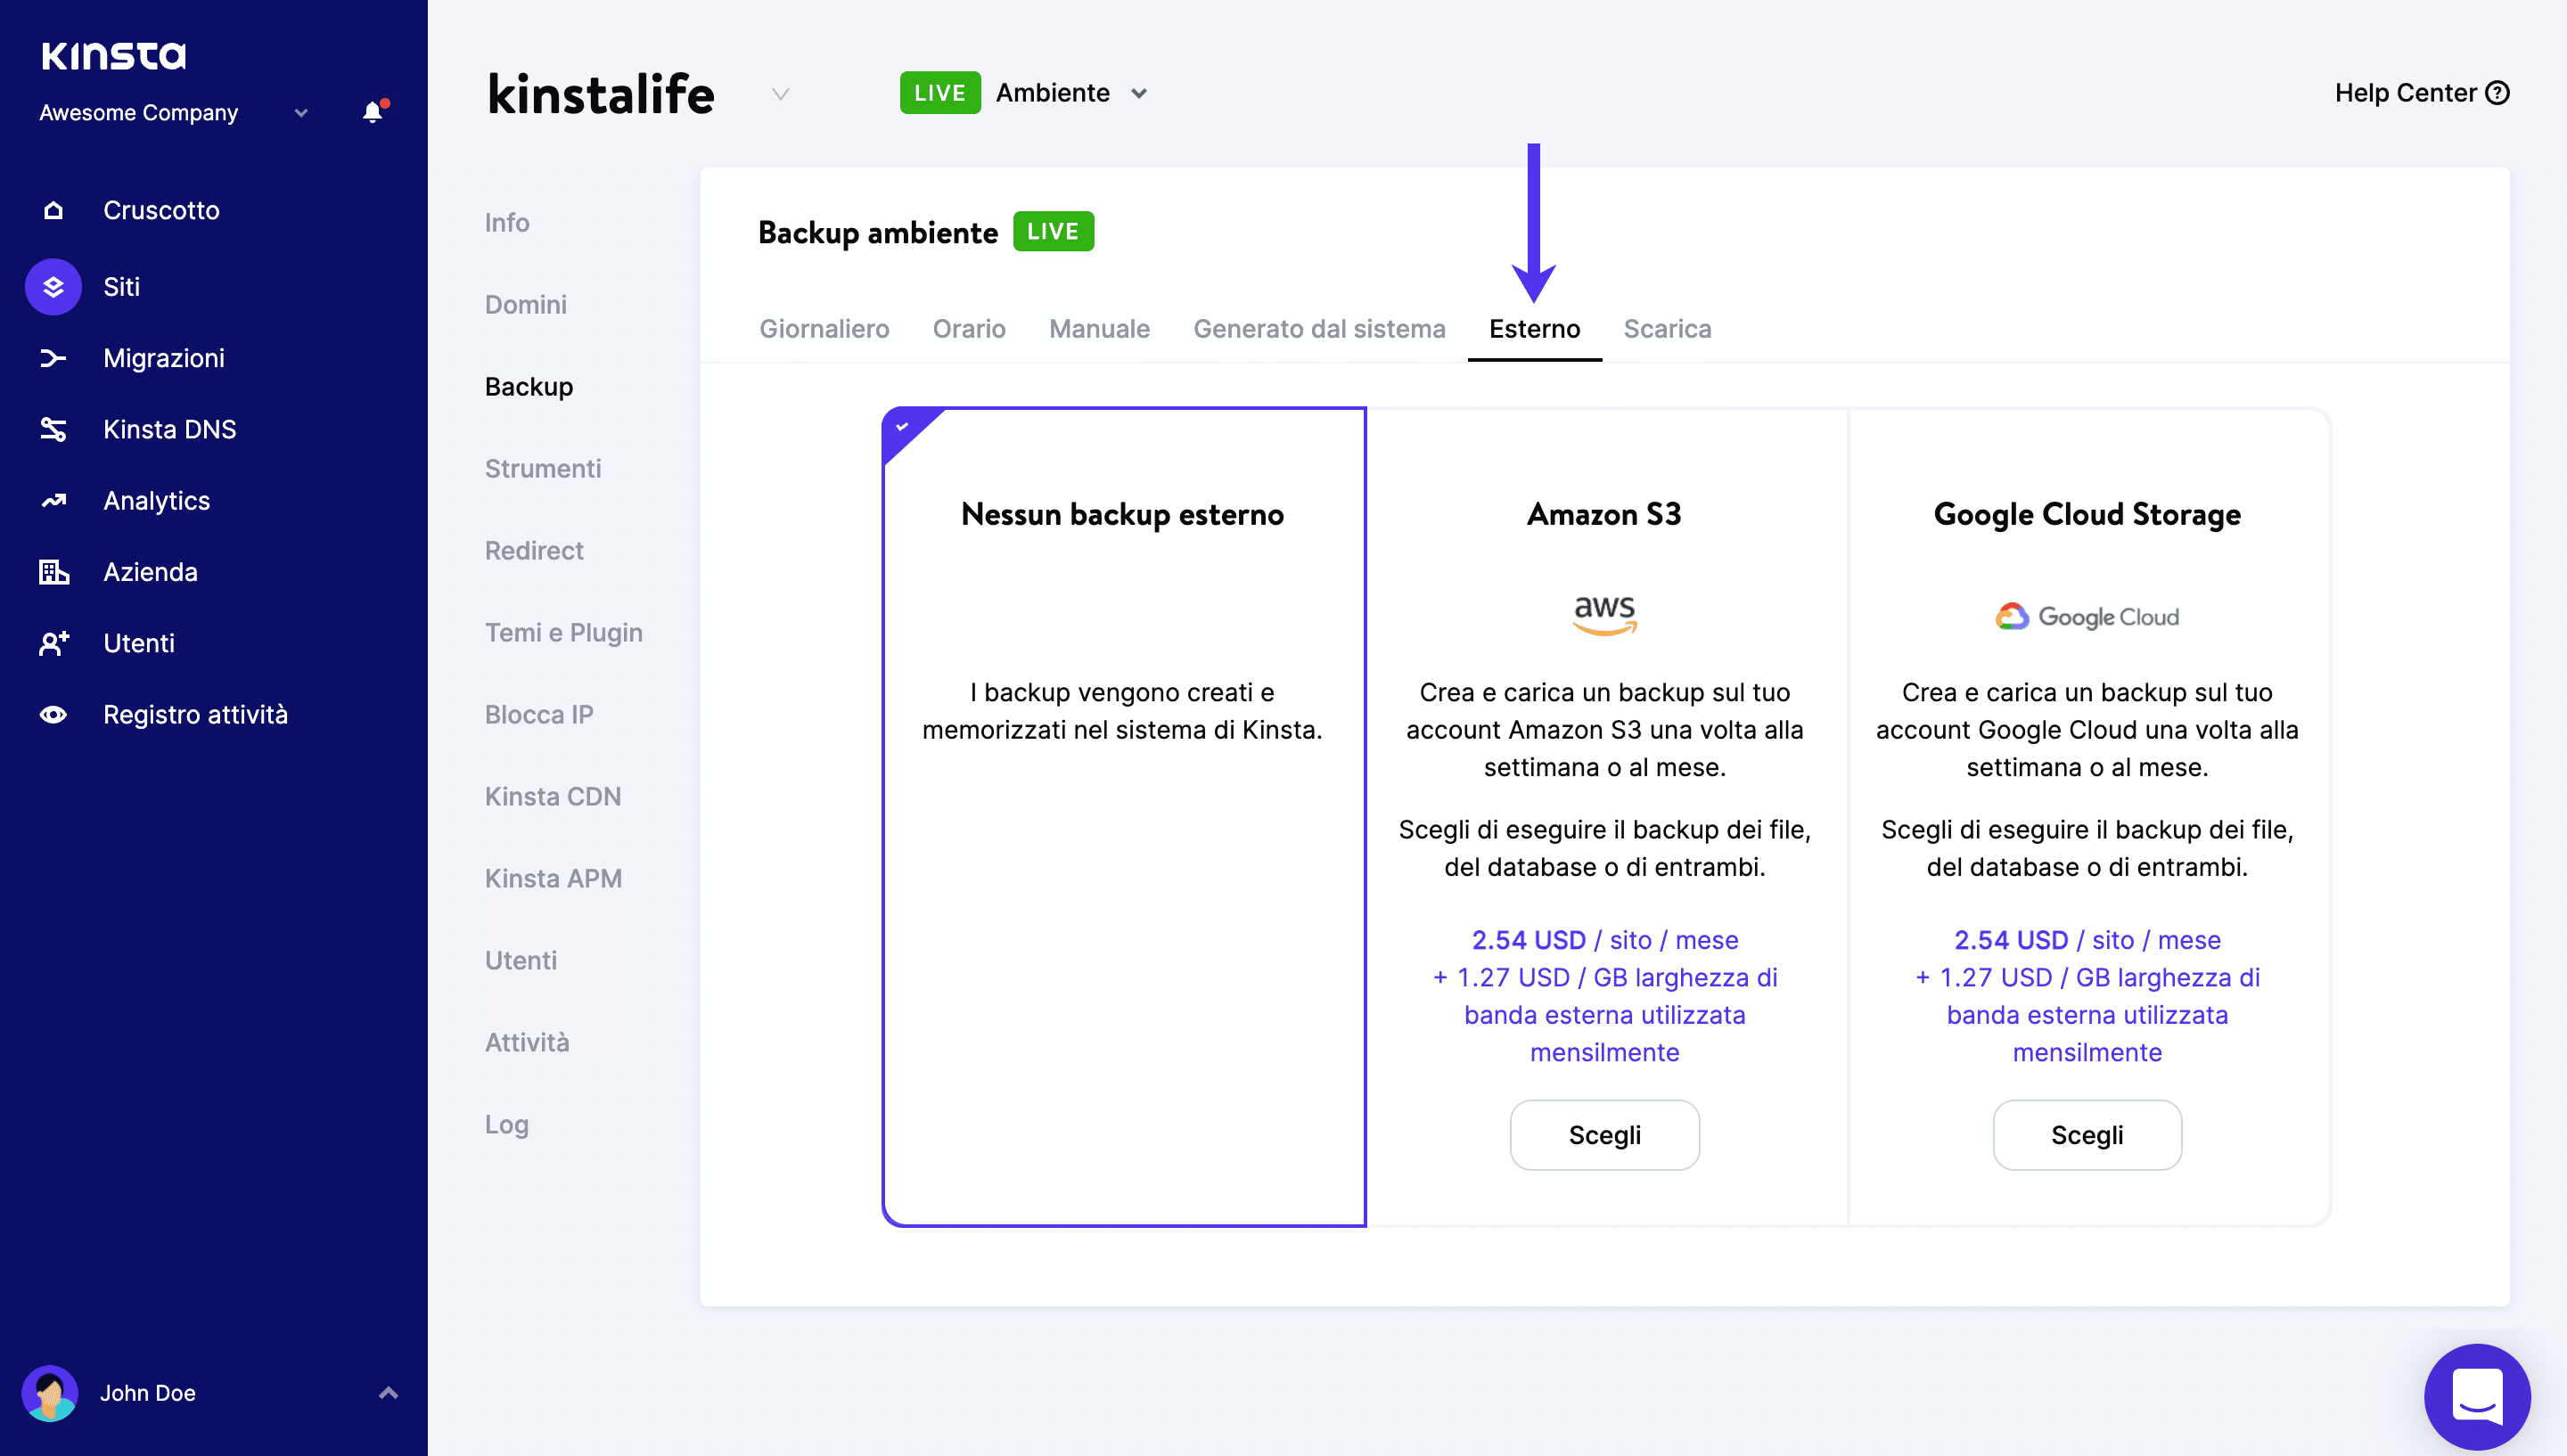Image resolution: width=2567 pixels, height=1456 pixels.
Task: Expand the Ambiente environment selector
Action: pos(1140,92)
